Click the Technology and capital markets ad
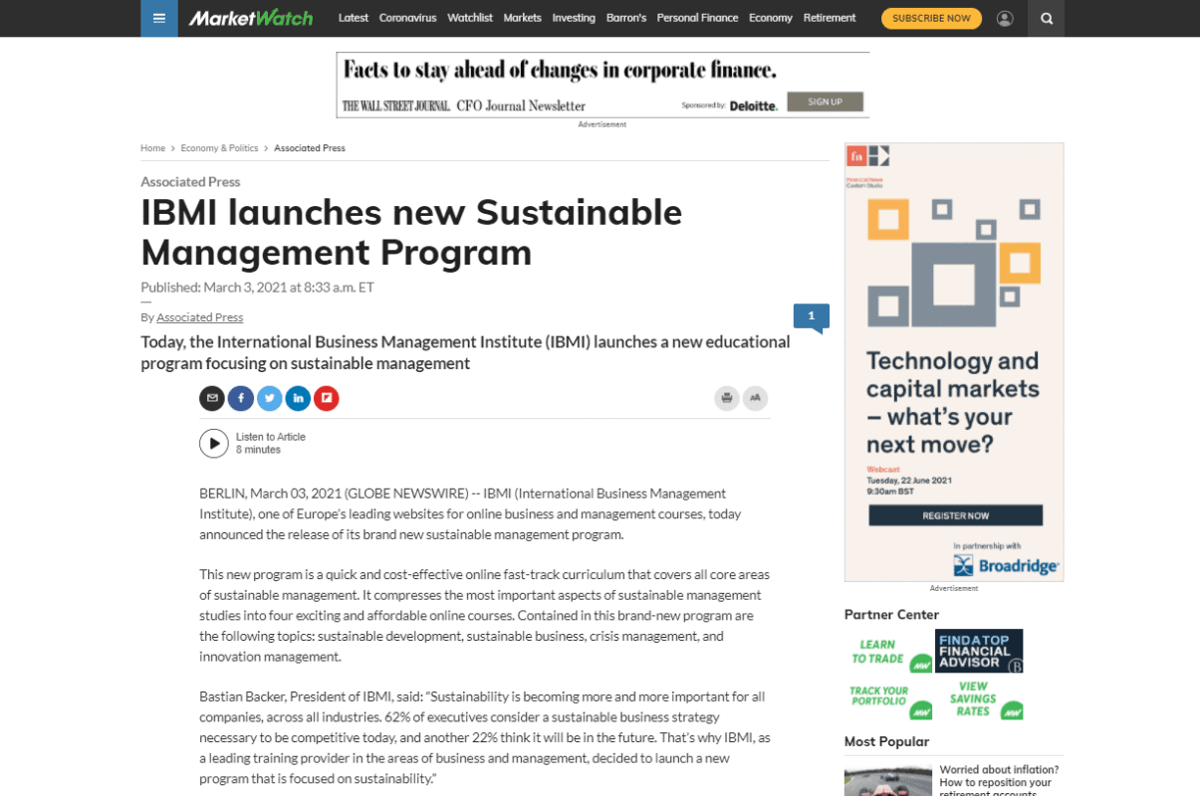This screenshot has height=796, width=1200. (x=954, y=362)
